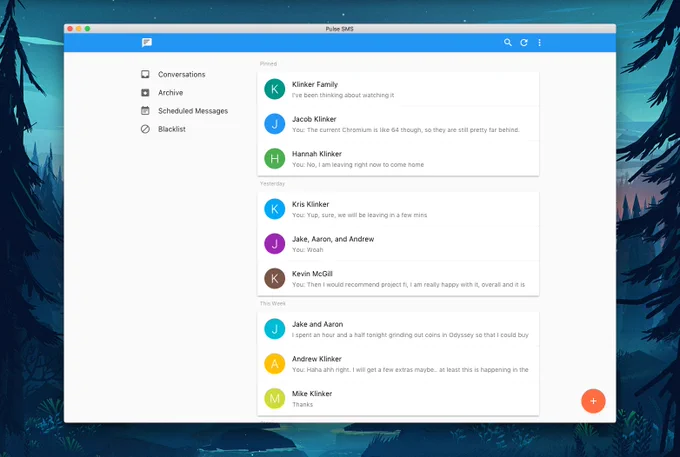Viewport: 680px width, 457px height.
Task: Open the Mike Klinker conversation name
Action: coord(312,393)
